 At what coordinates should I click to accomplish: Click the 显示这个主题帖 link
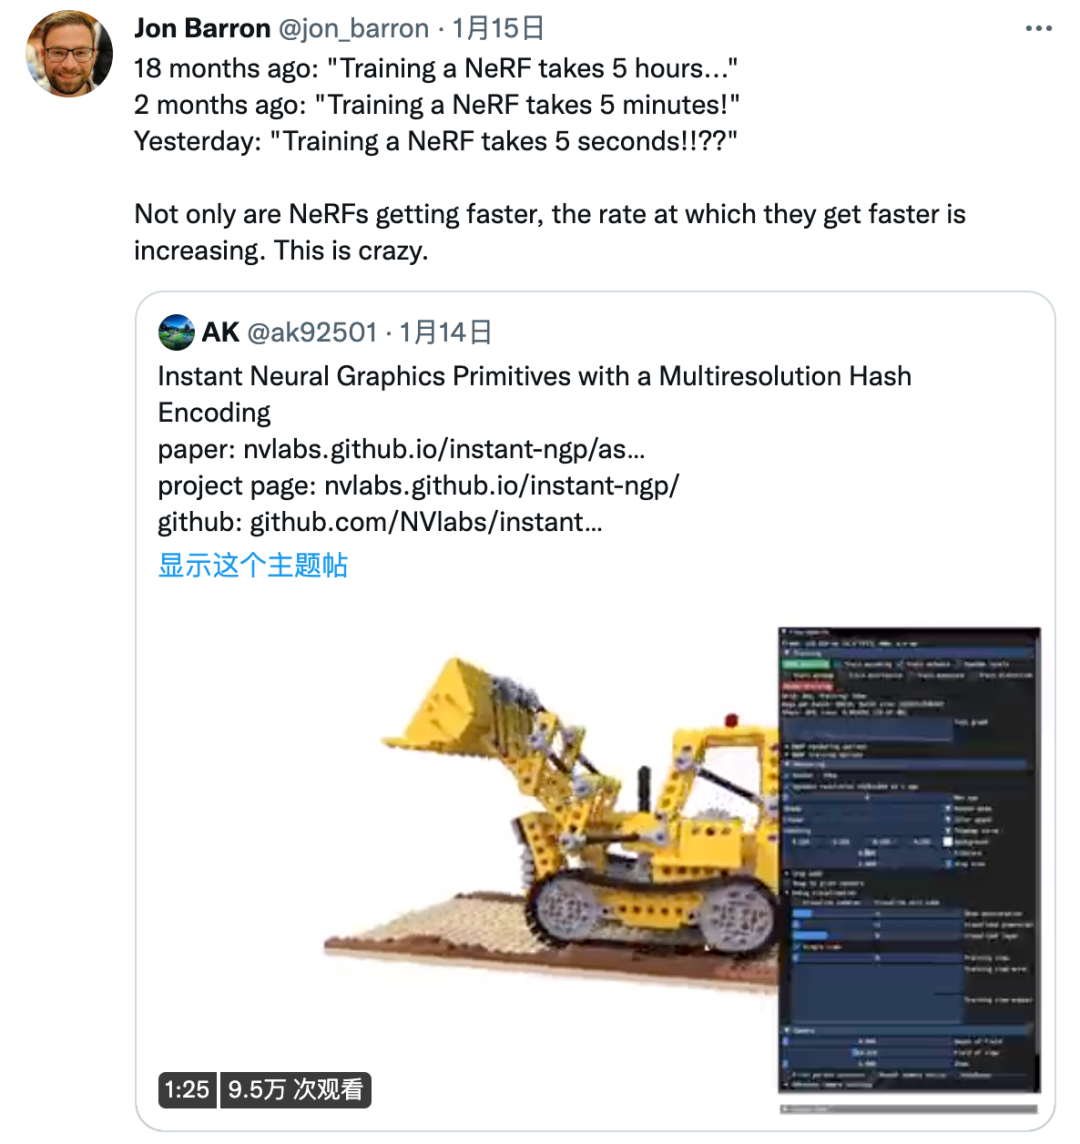coord(253,565)
